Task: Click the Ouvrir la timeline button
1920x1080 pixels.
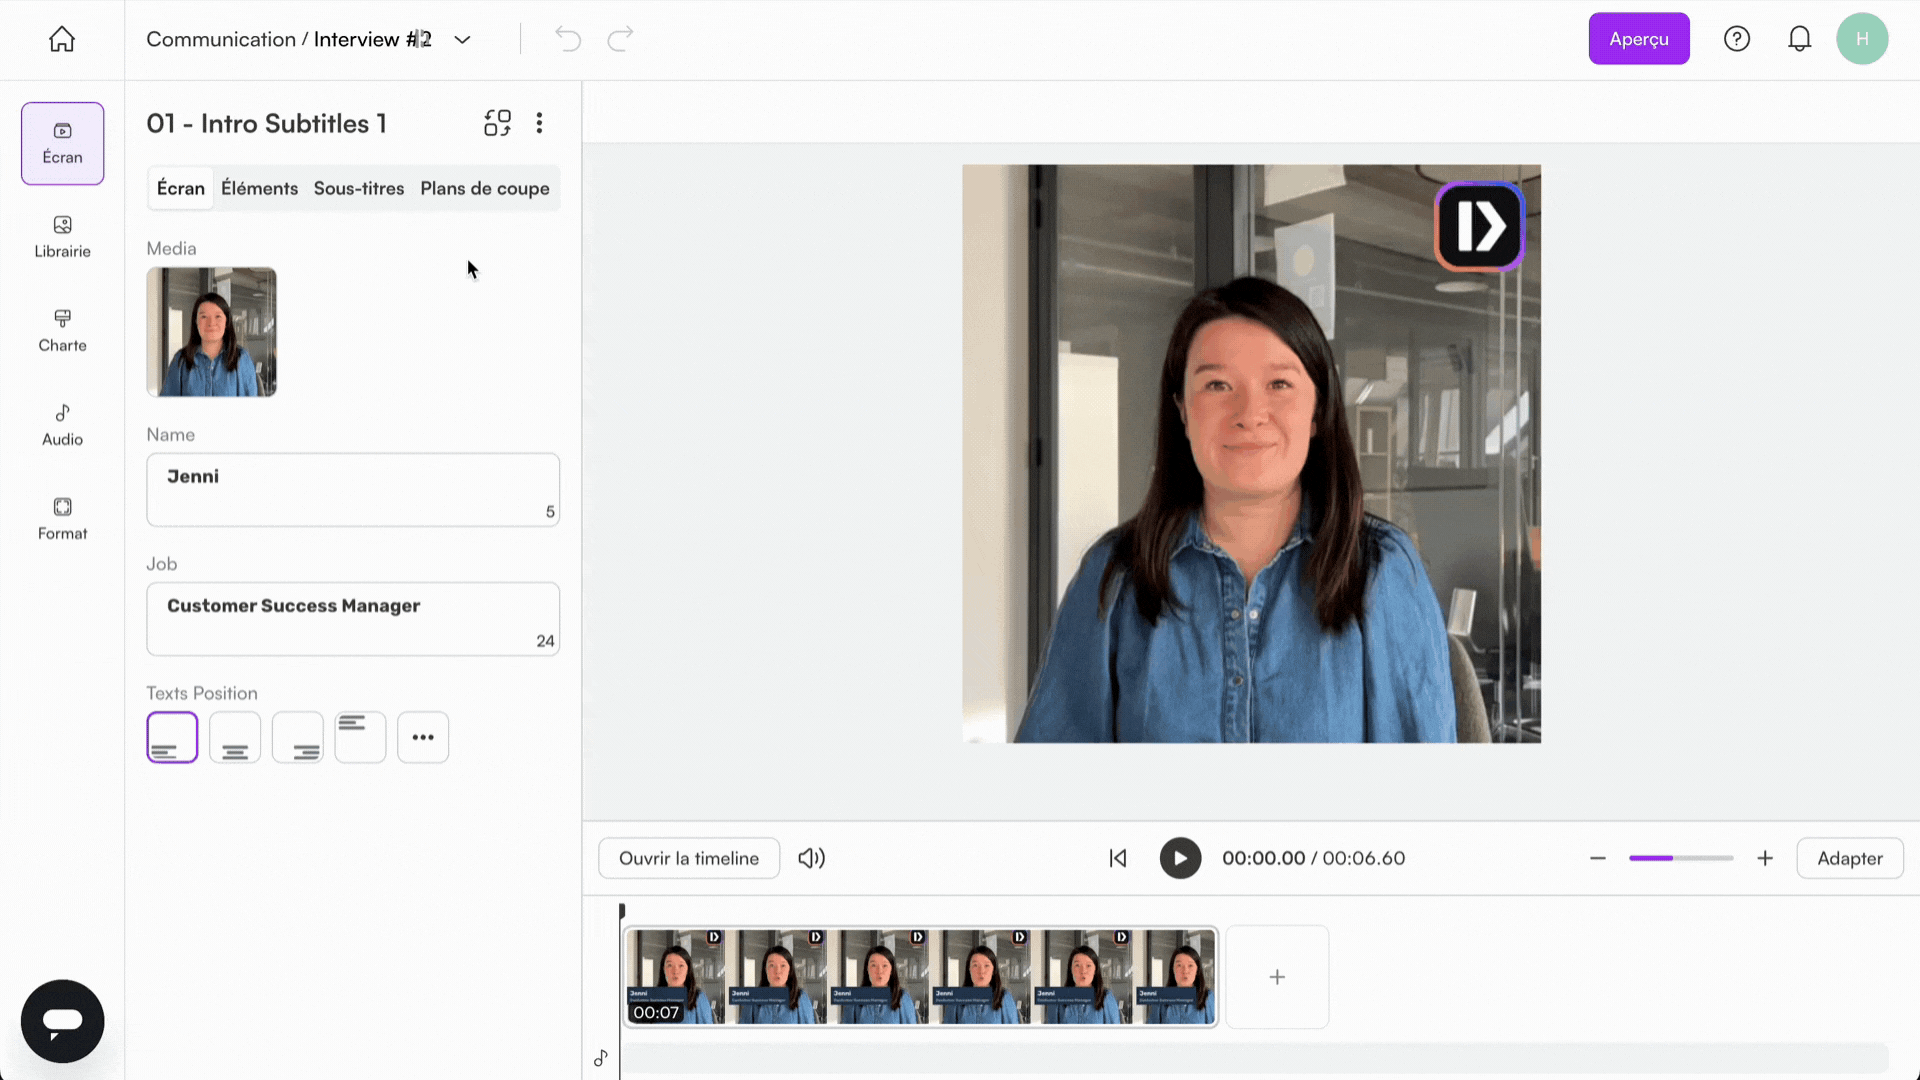Action: click(x=689, y=858)
